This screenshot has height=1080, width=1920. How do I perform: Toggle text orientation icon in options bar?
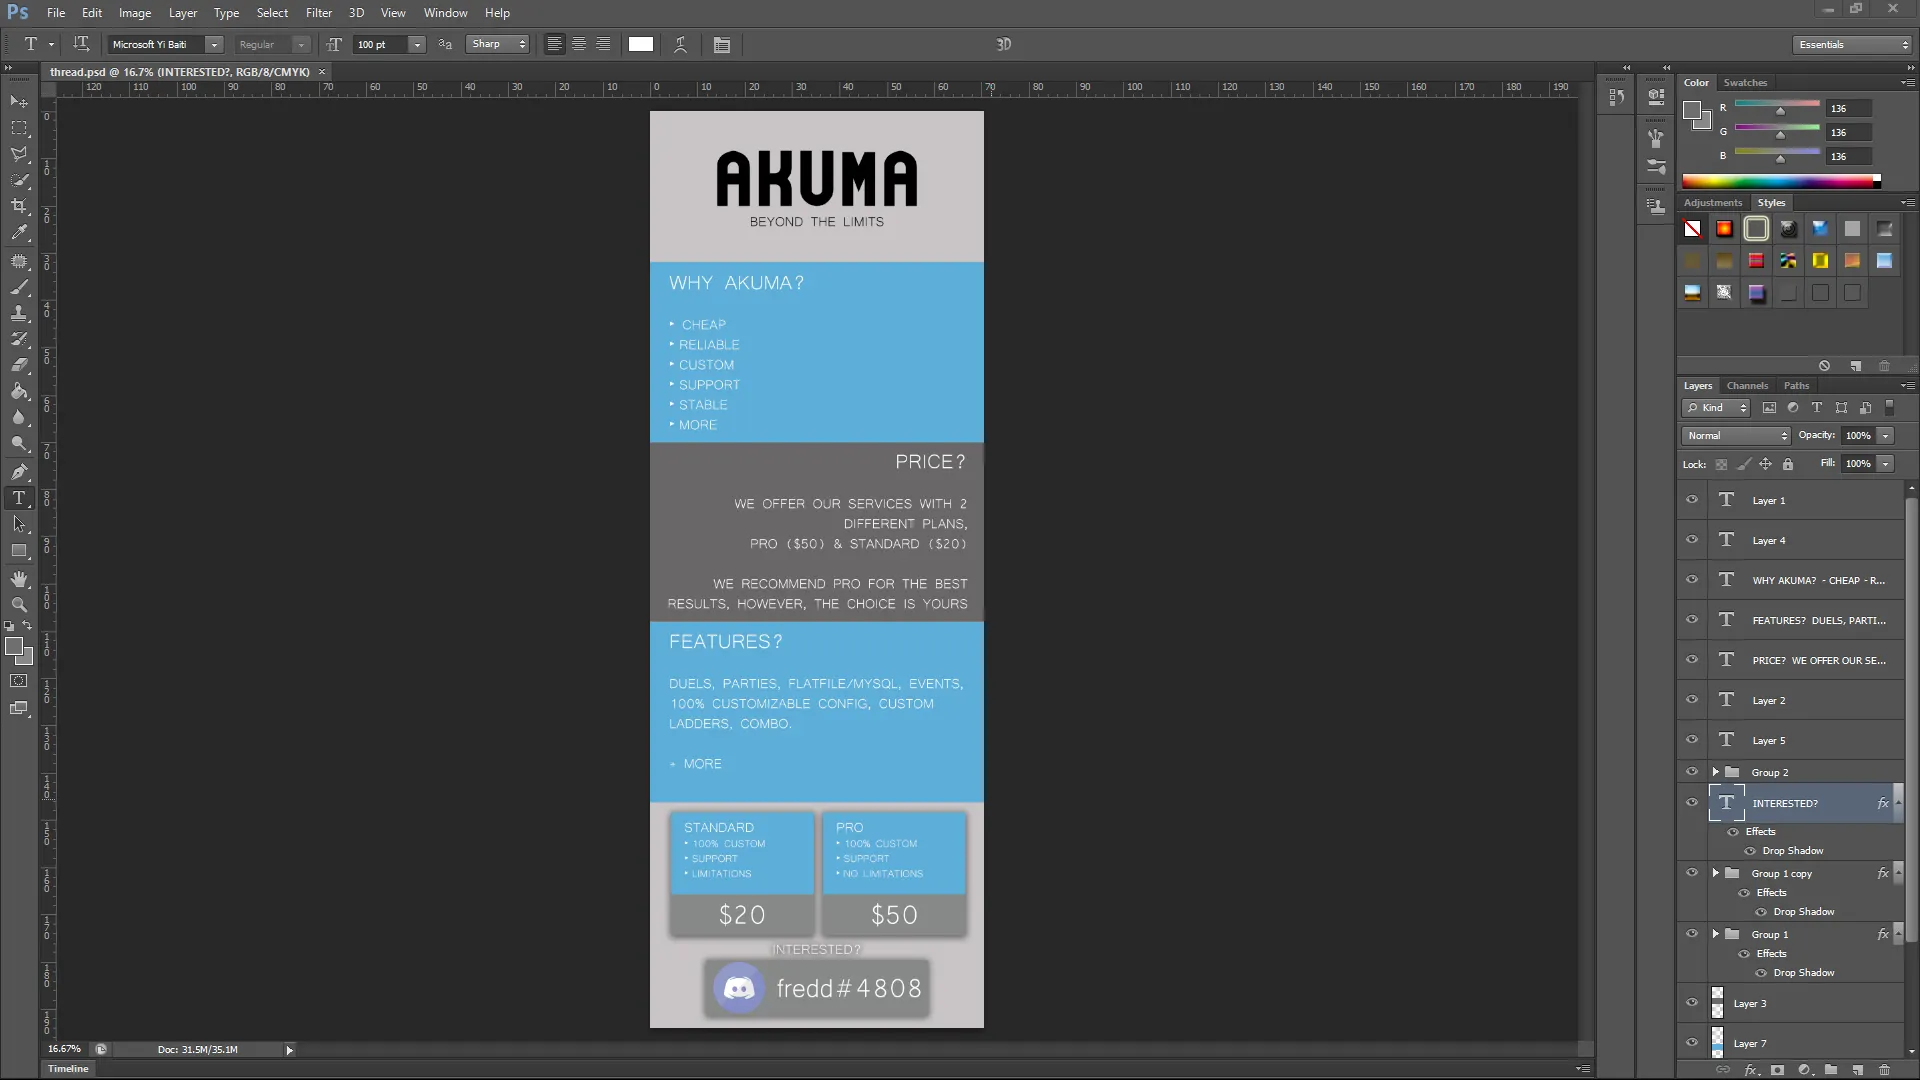(x=82, y=44)
